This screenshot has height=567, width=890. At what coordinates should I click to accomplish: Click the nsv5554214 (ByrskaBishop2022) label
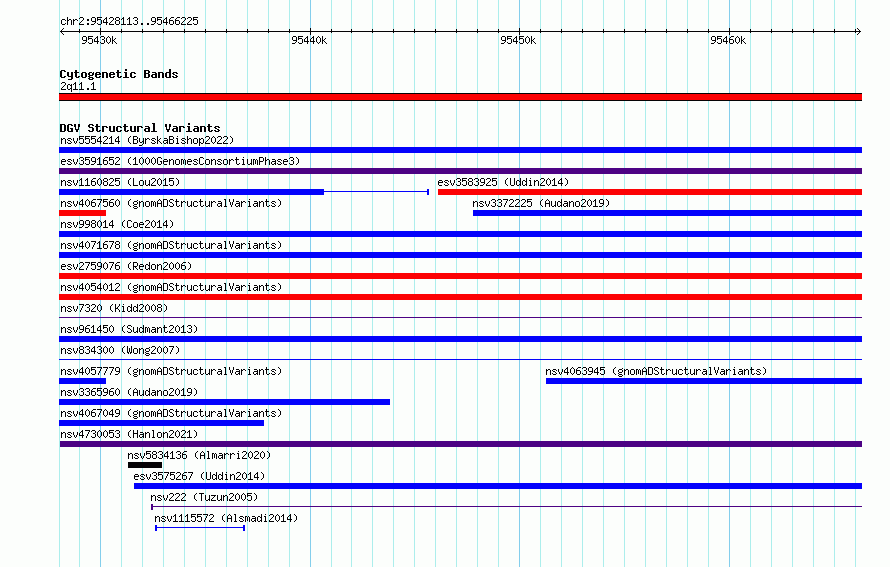pyautogui.click(x=147, y=140)
